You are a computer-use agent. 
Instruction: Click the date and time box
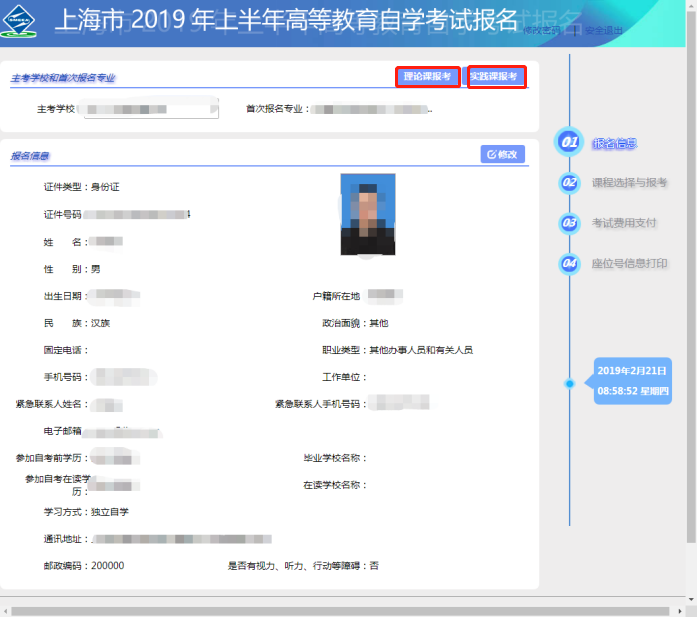pos(633,381)
